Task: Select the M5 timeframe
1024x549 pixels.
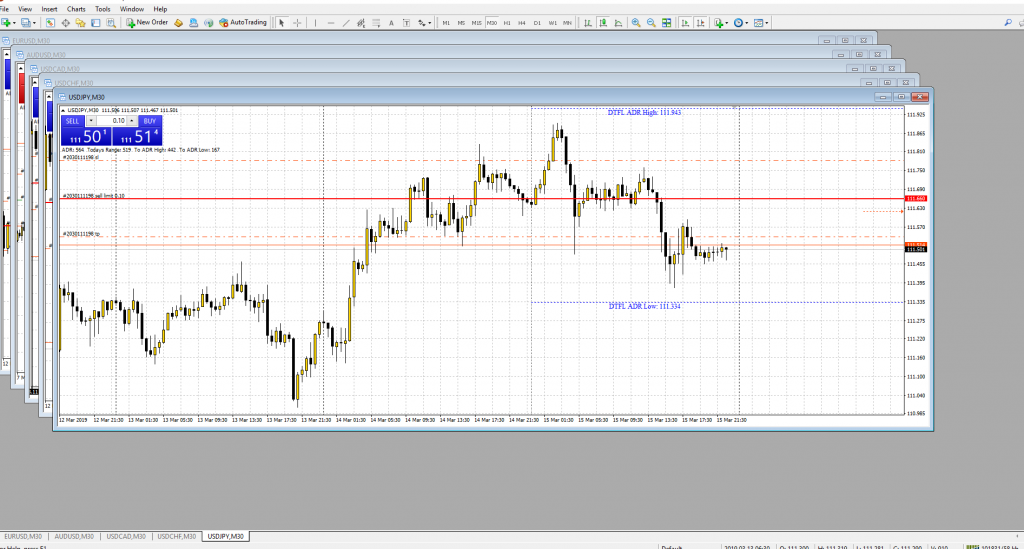Action: (x=461, y=23)
